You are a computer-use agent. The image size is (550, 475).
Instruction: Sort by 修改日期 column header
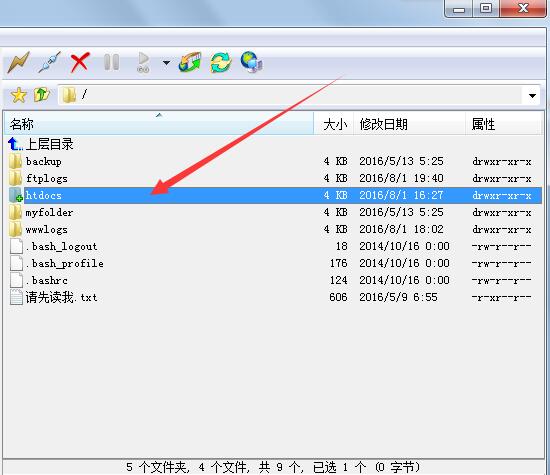click(409, 124)
